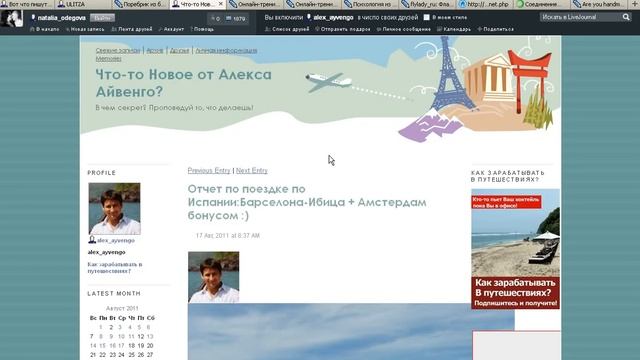
Task: Open the Архив link in journal header
Action: tap(155, 51)
